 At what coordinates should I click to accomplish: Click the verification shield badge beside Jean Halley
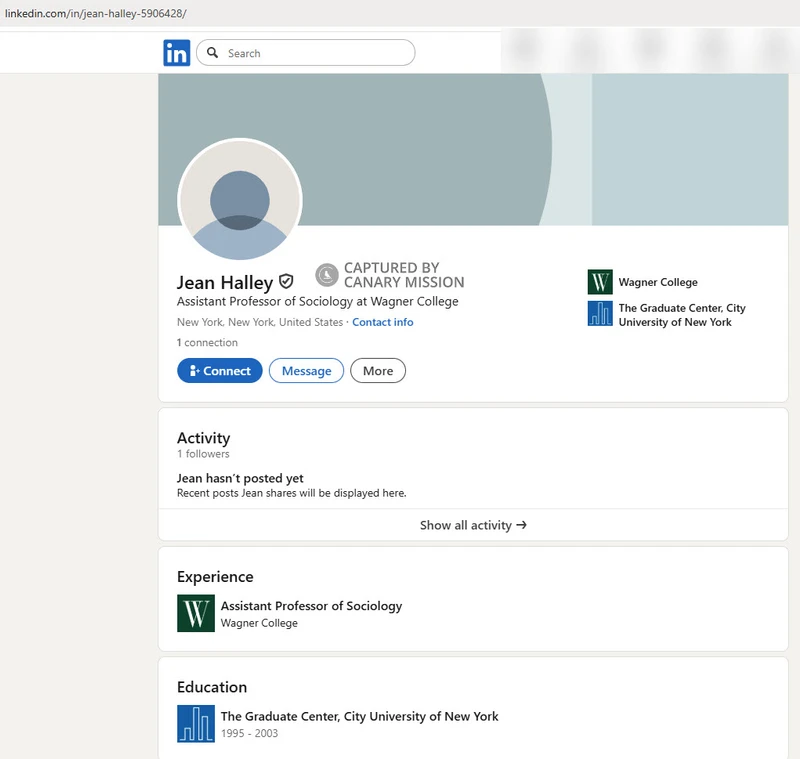286,281
